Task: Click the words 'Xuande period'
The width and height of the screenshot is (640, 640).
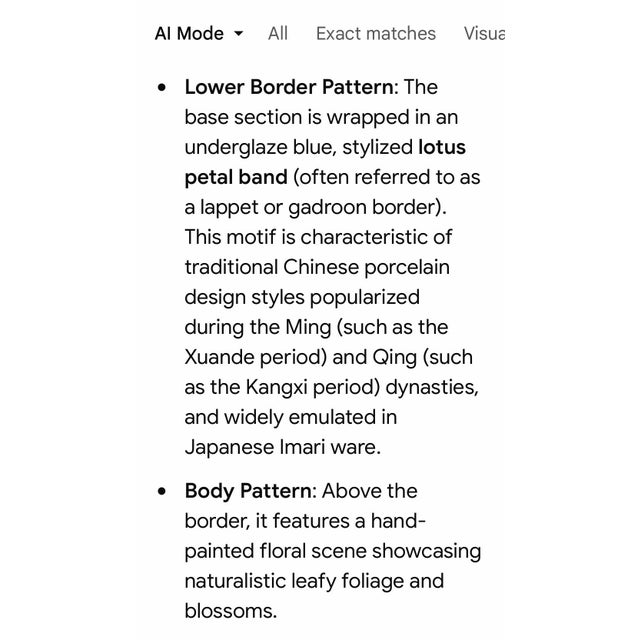Action: click(x=256, y=358)
